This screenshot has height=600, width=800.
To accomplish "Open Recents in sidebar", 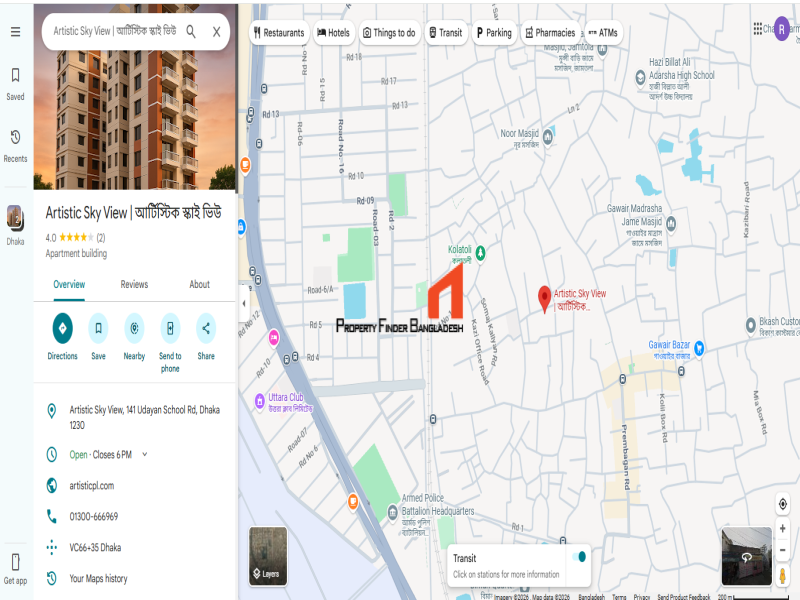I will point(15,146).
